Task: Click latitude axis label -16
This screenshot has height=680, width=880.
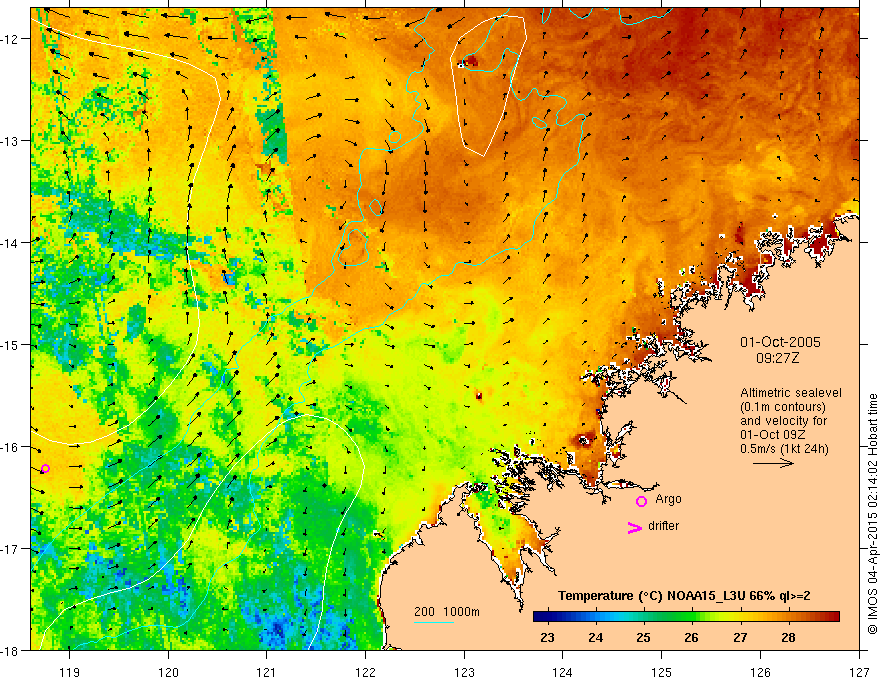Action: coord(12,447)
